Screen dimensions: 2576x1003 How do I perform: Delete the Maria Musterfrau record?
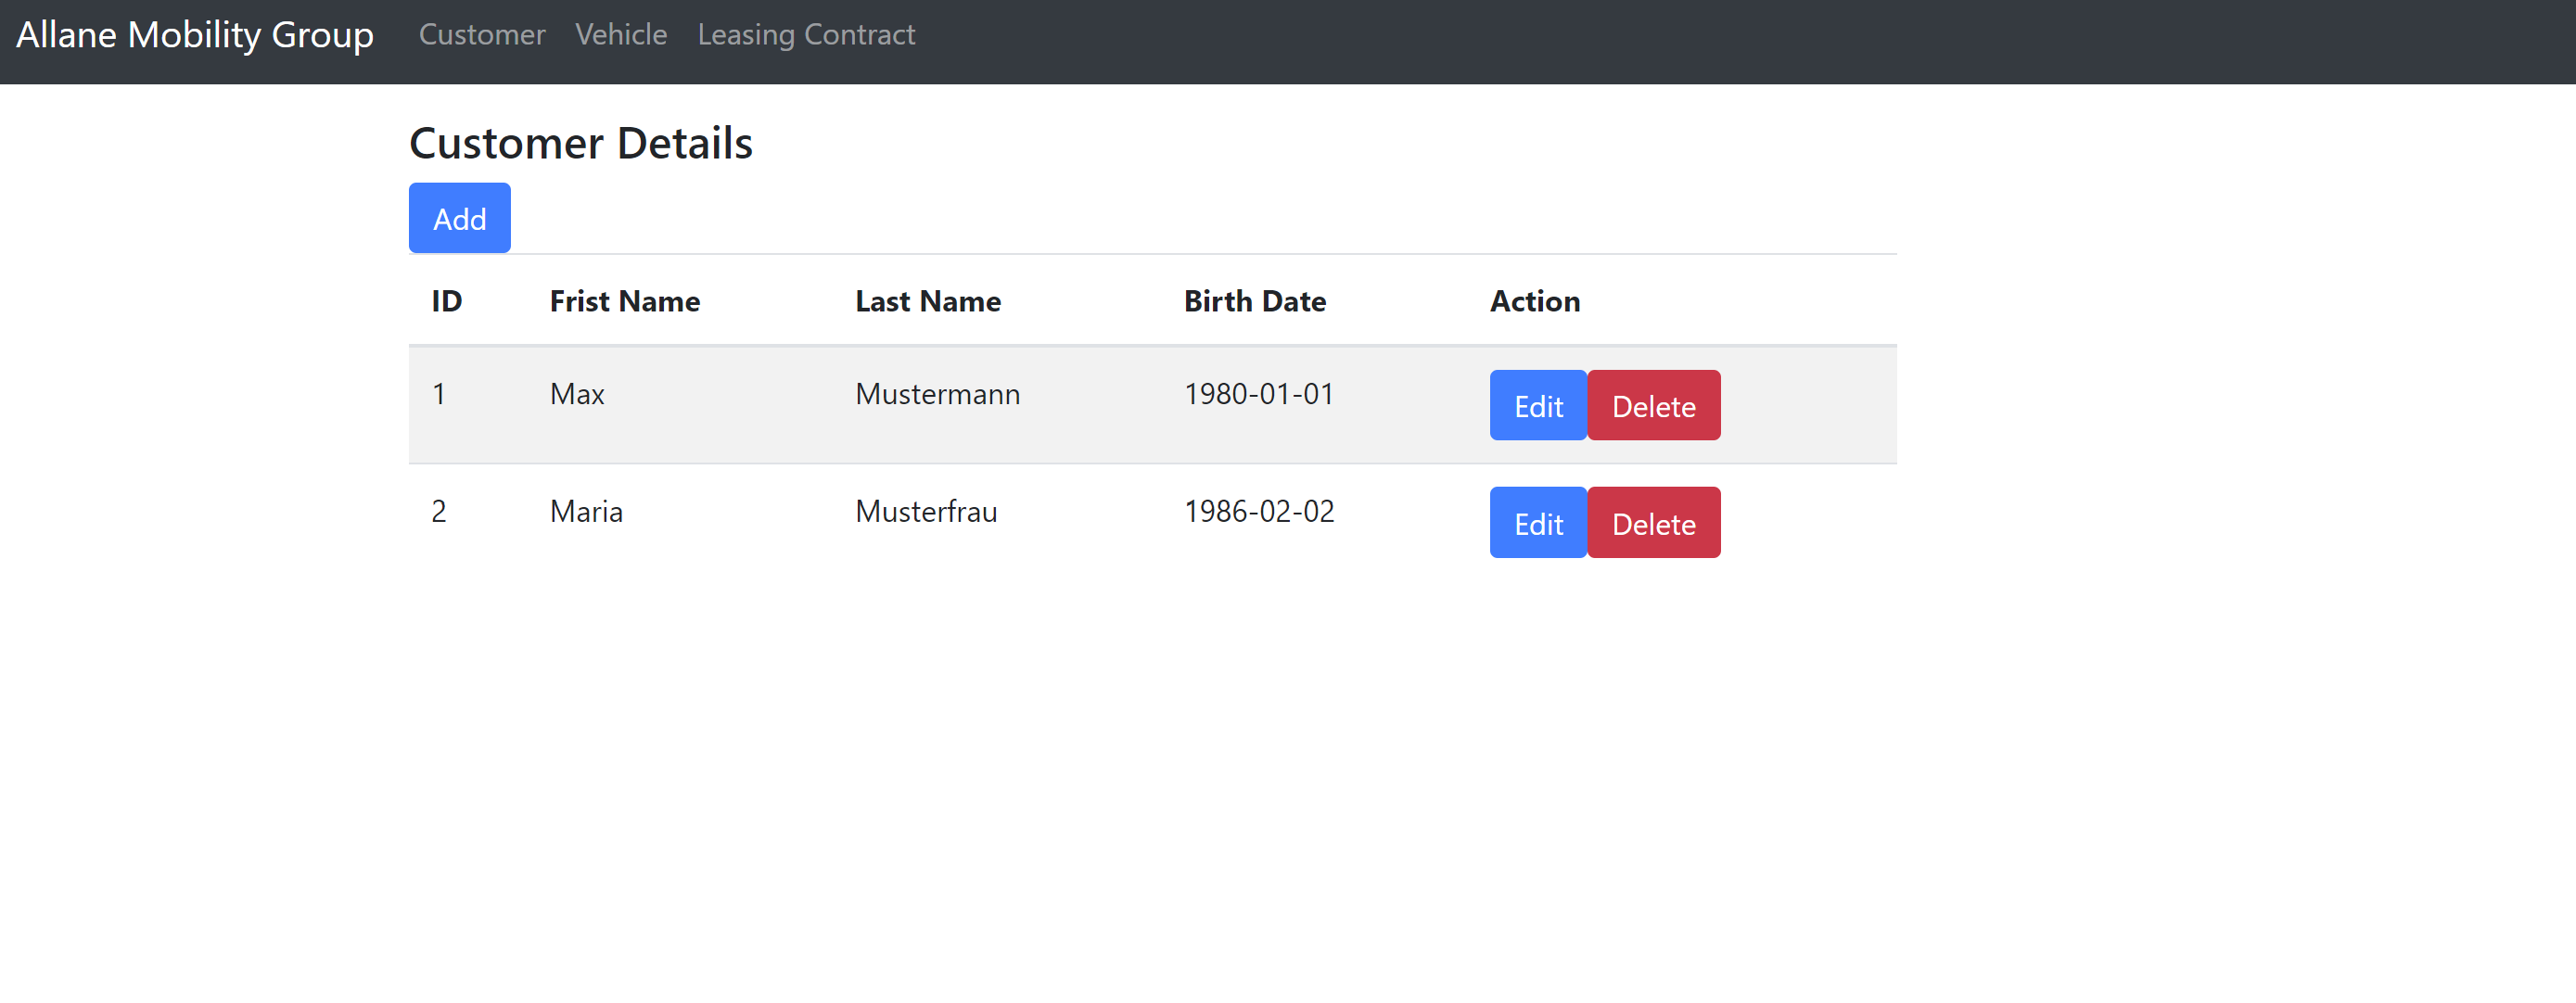point(1653,521)
